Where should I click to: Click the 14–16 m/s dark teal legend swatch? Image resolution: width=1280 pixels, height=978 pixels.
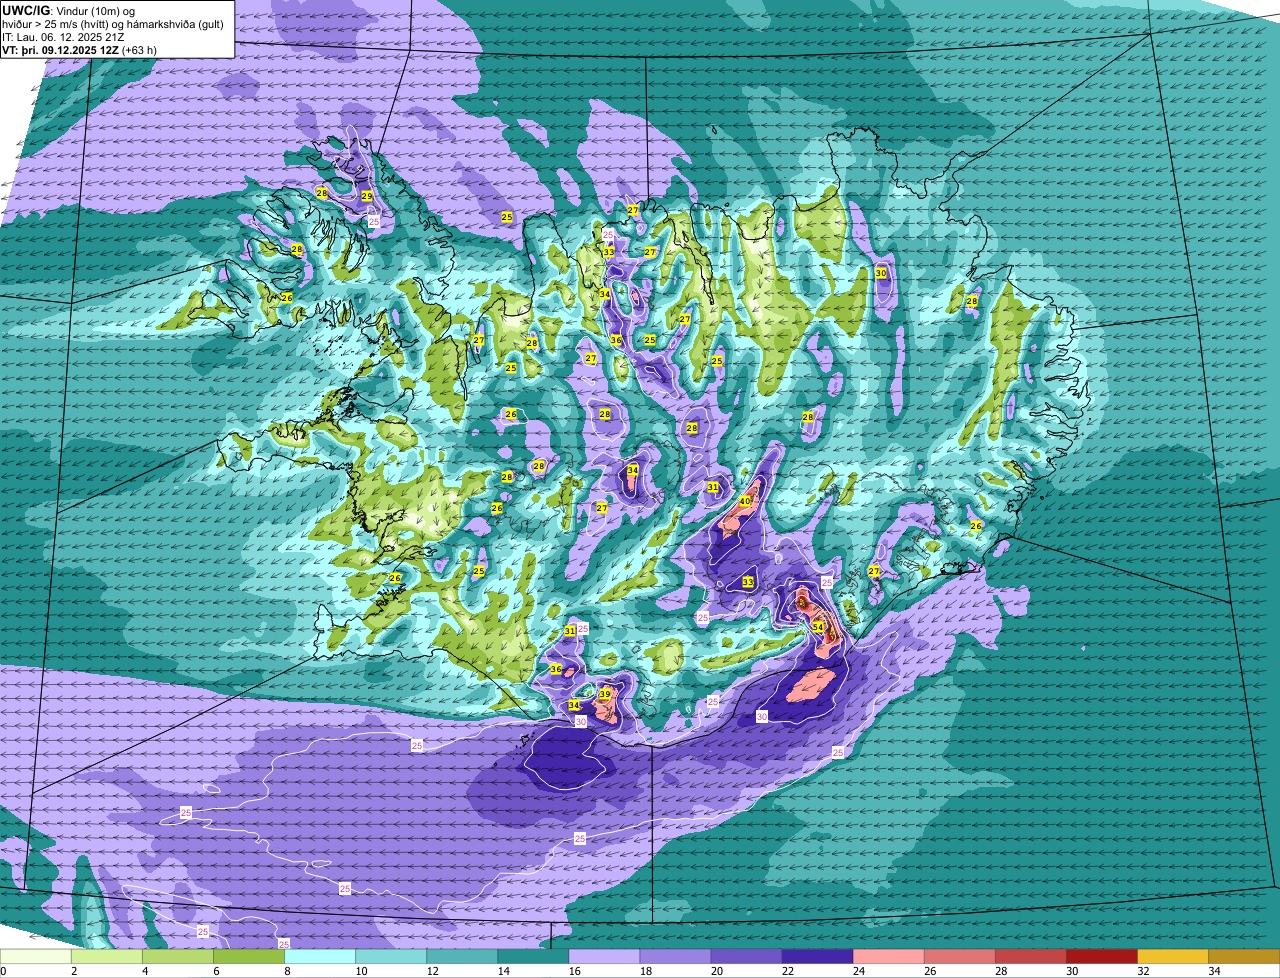pos(535,957)
